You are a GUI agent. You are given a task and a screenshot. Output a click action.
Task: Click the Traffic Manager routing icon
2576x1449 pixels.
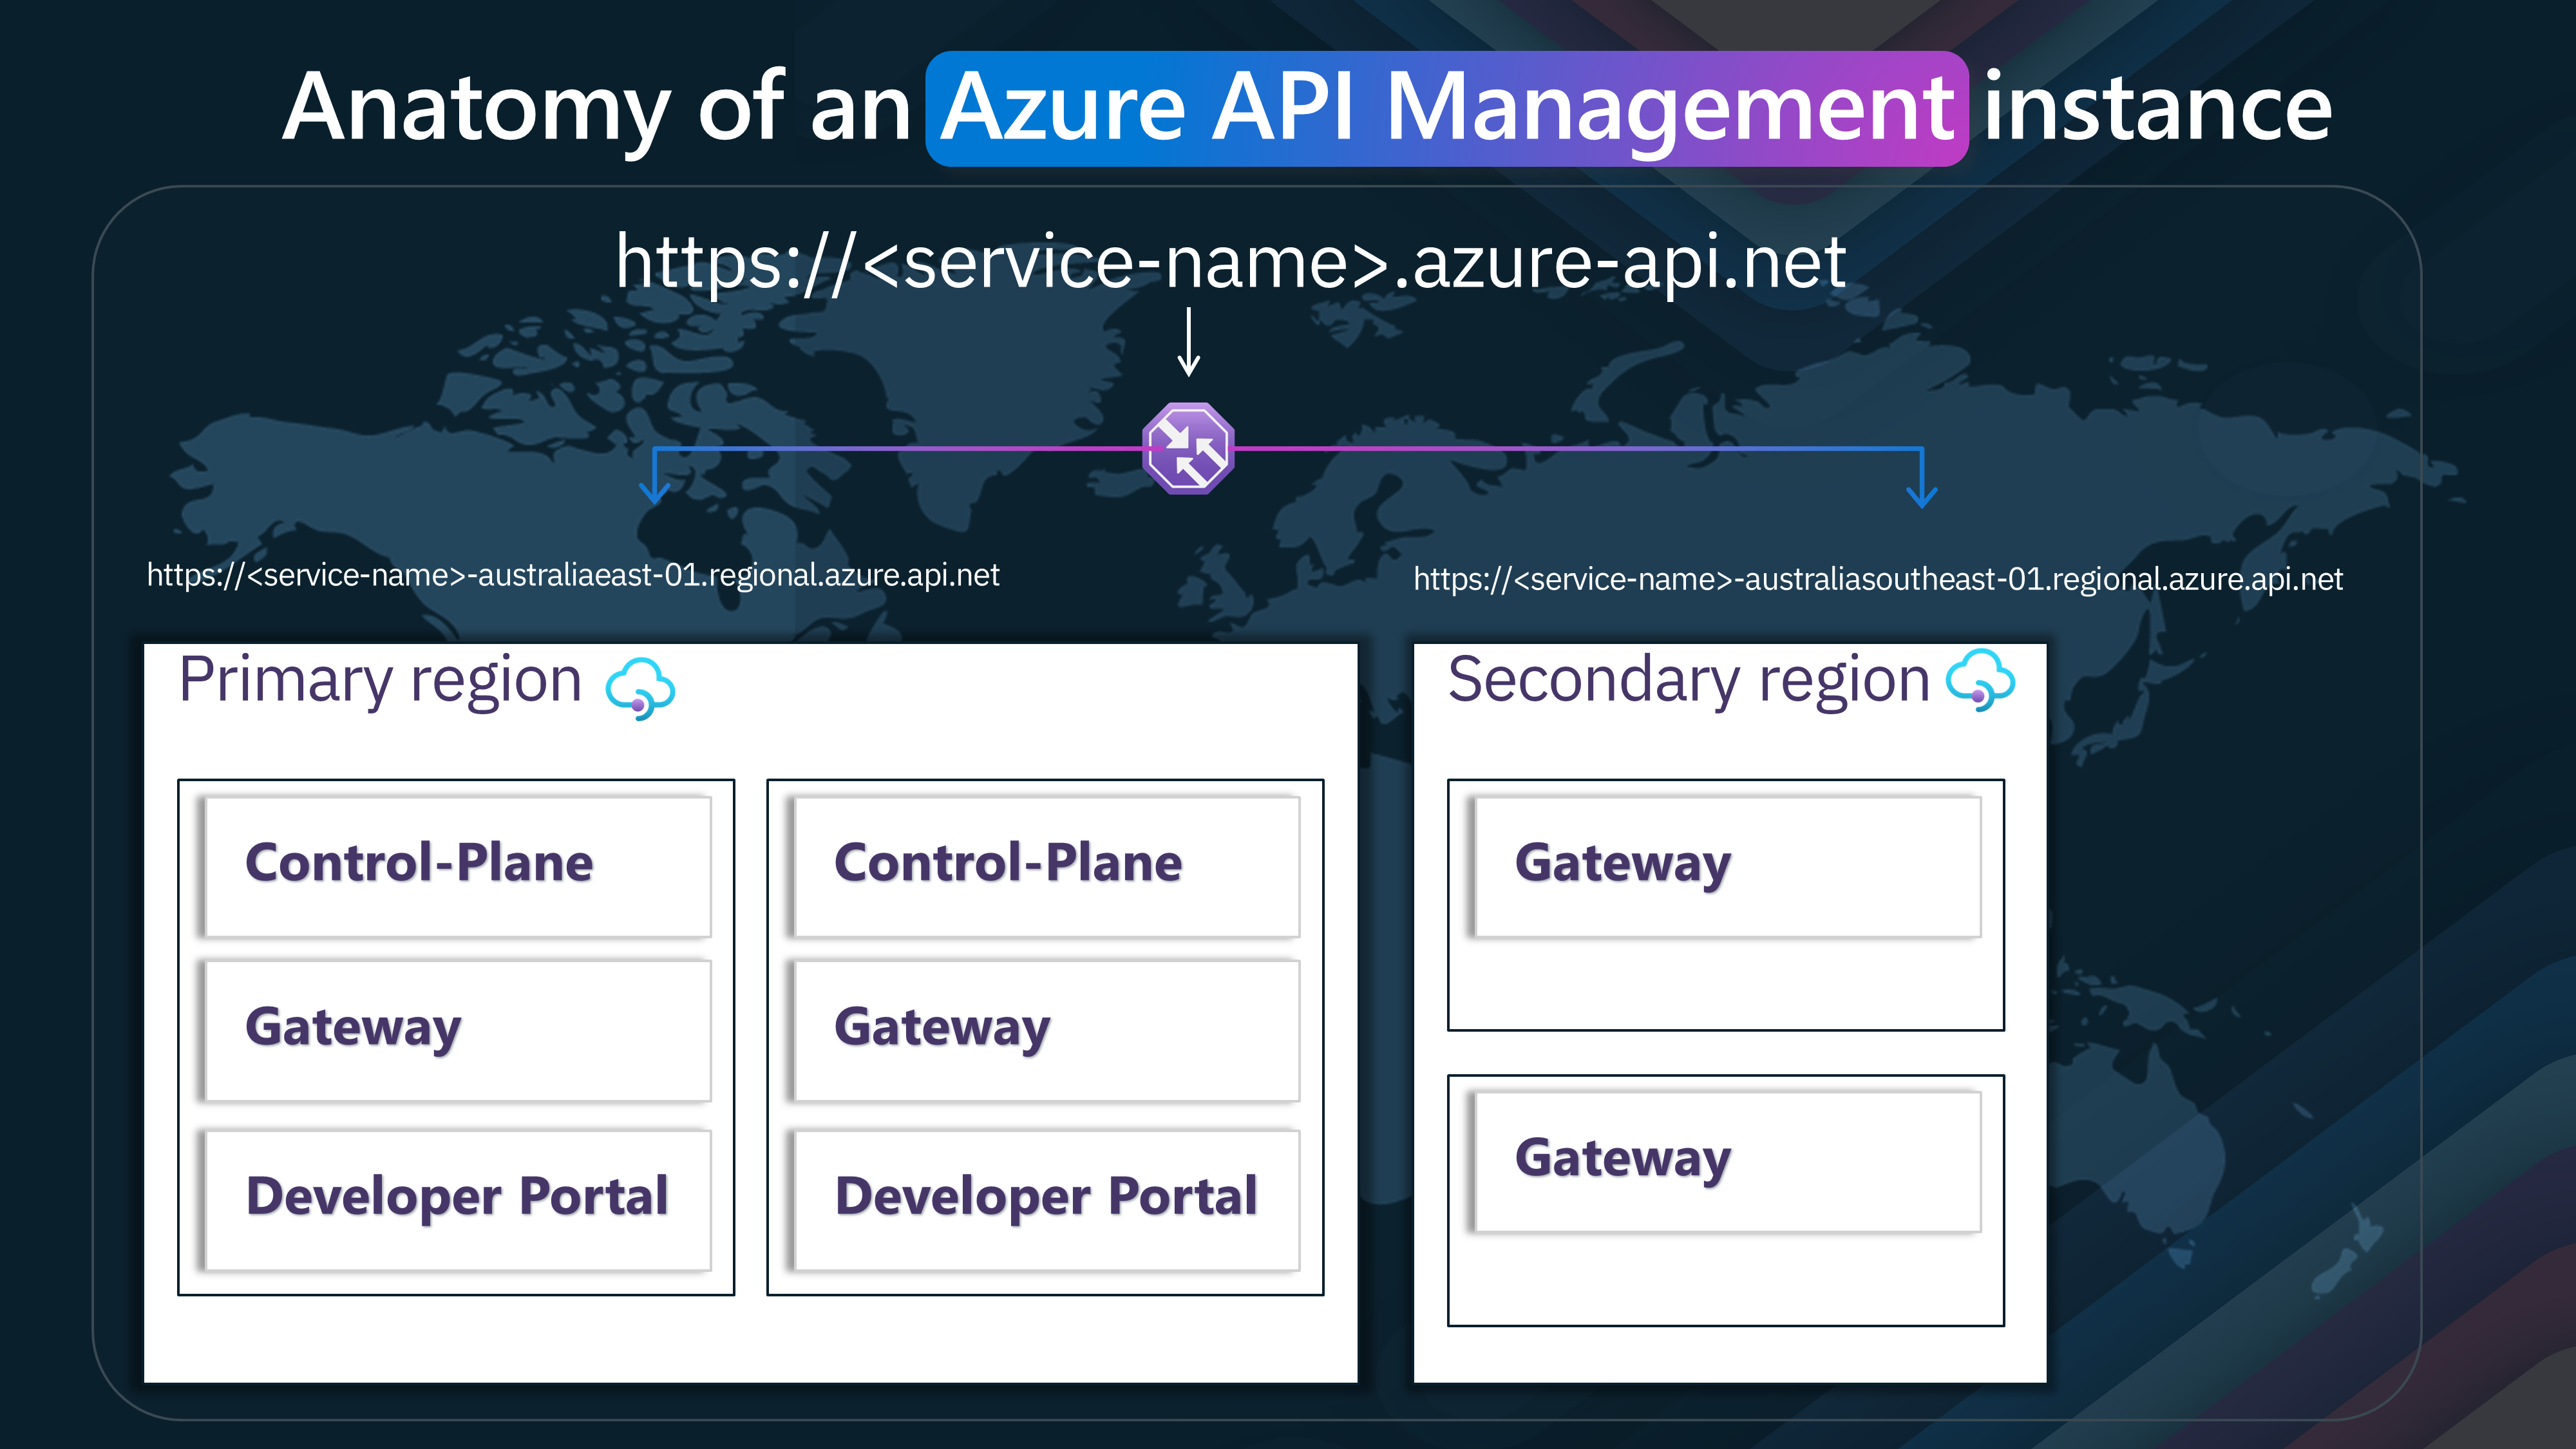point(1188,448)
